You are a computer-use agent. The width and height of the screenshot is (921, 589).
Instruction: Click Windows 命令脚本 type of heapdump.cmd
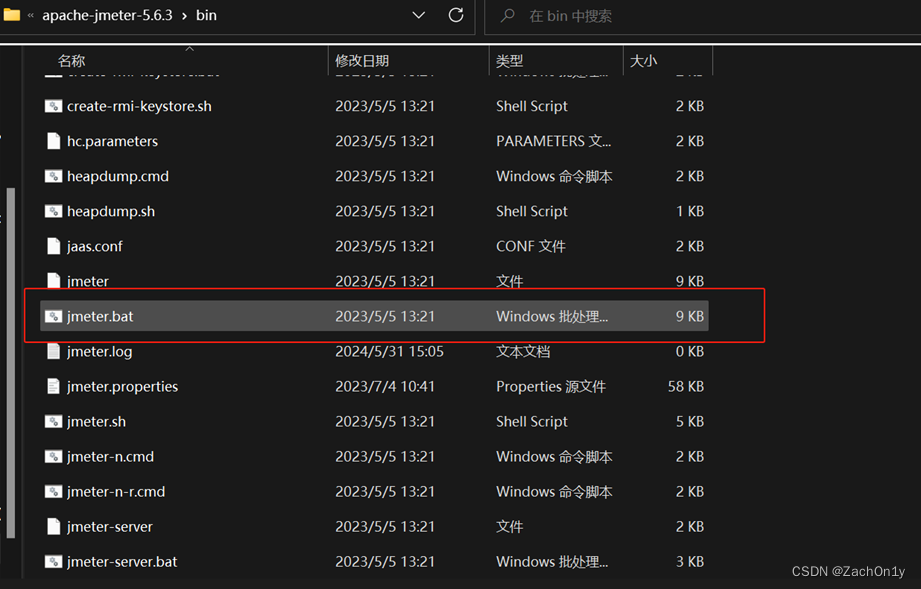pyautogui.click(x=554, y=176)
